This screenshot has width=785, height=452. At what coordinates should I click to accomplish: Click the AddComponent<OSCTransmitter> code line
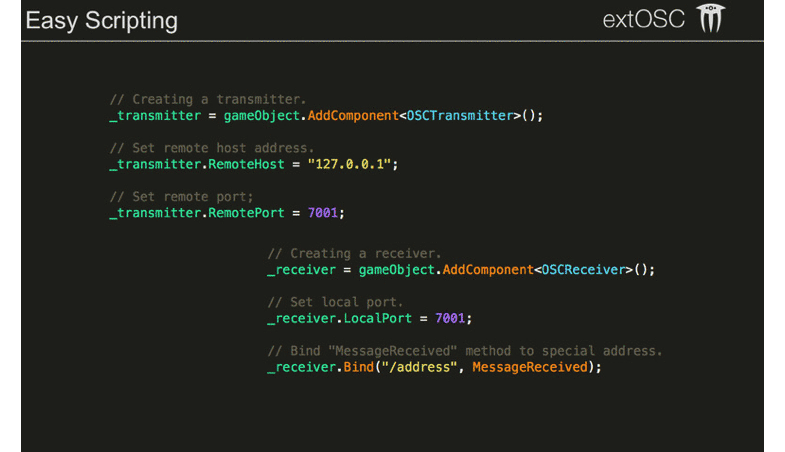click(326, 116)
